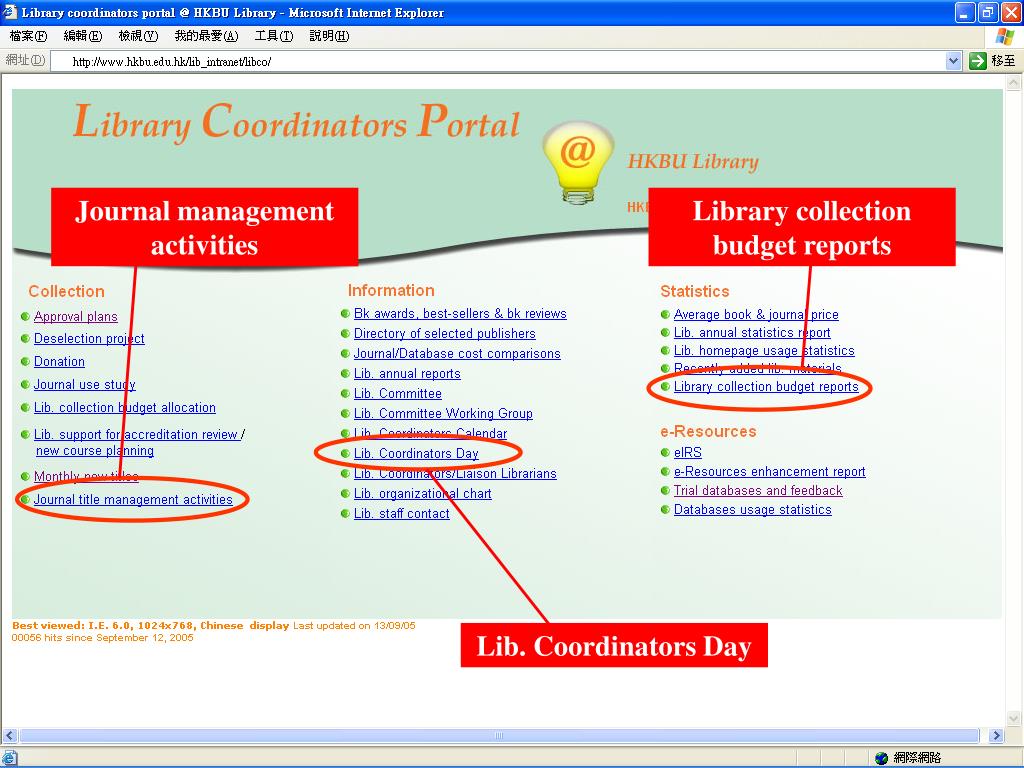Screen dimensions: 1024x768
Task: Click the vertical scrollbar down arrow
Action: (1014, 718)
